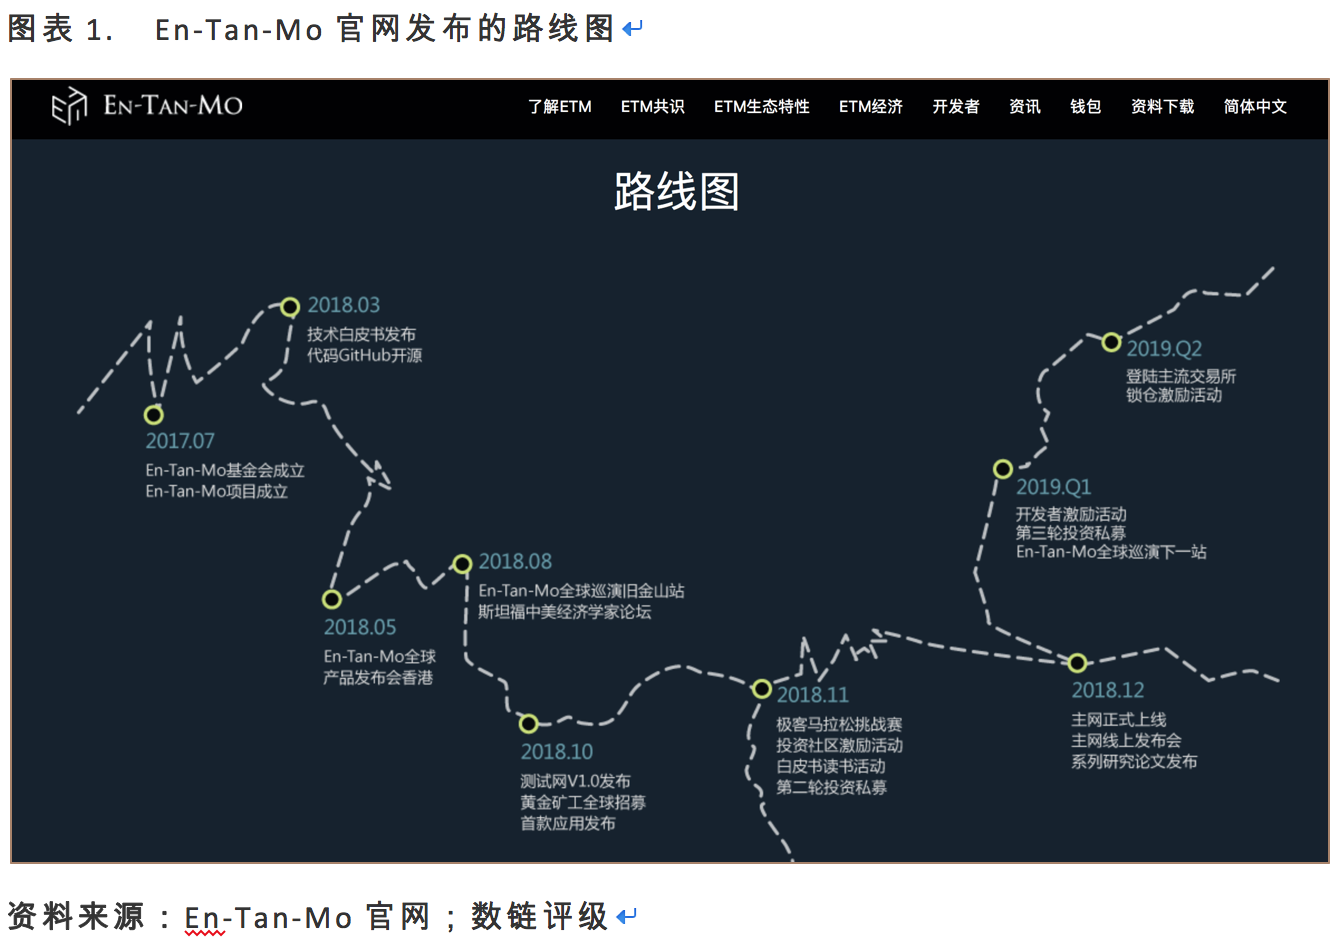Click the text 测试网V1.0发布
1342x940 pixels.
tap(575, 781)
